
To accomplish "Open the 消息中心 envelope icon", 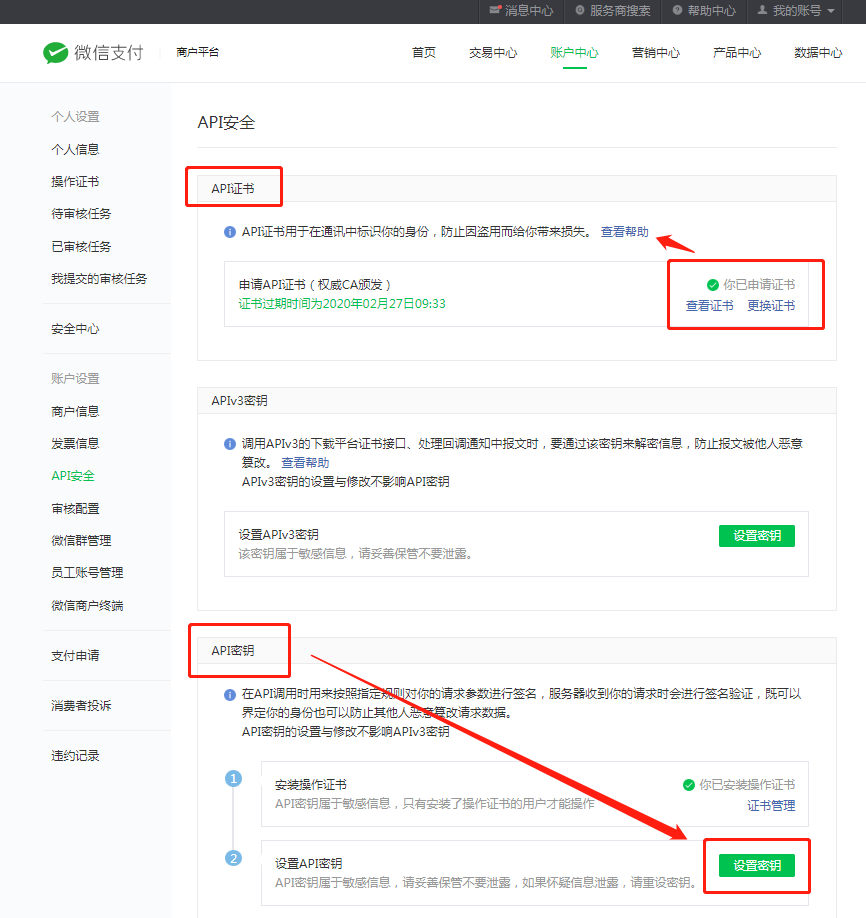I will (x=495, y=10).
